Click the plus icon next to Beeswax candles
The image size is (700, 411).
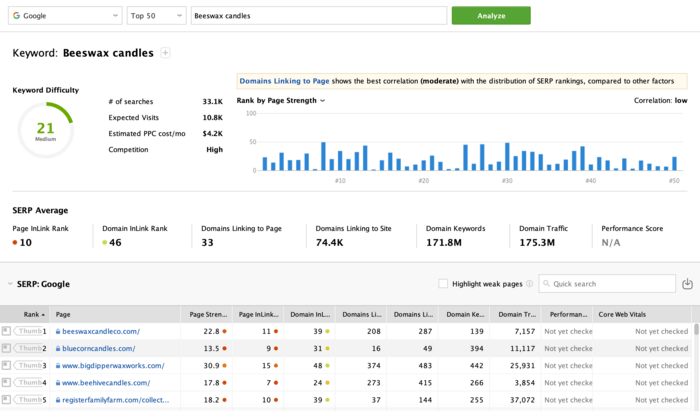point(165,53)
